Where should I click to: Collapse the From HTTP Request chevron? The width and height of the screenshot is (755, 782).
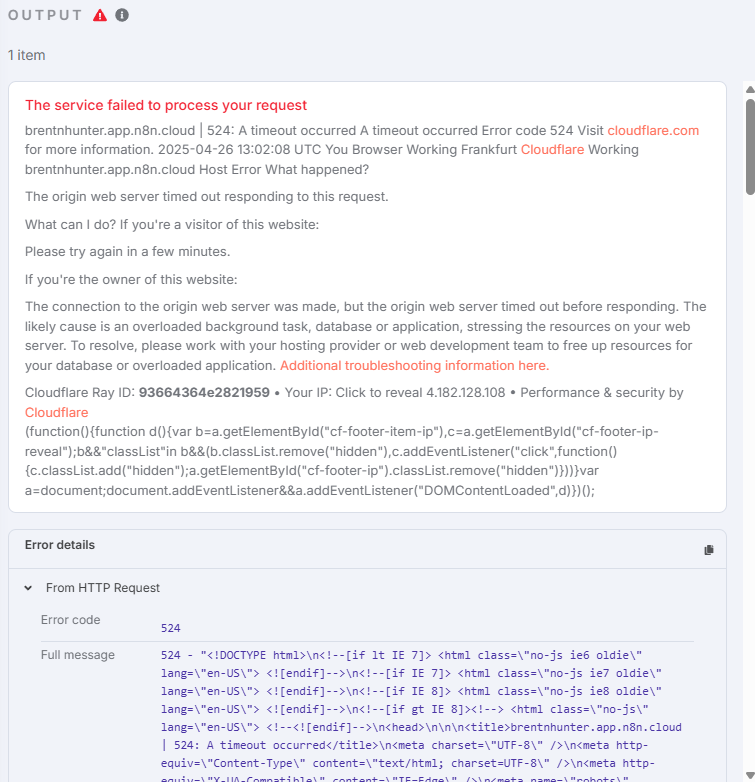click(x=29, y=588)
